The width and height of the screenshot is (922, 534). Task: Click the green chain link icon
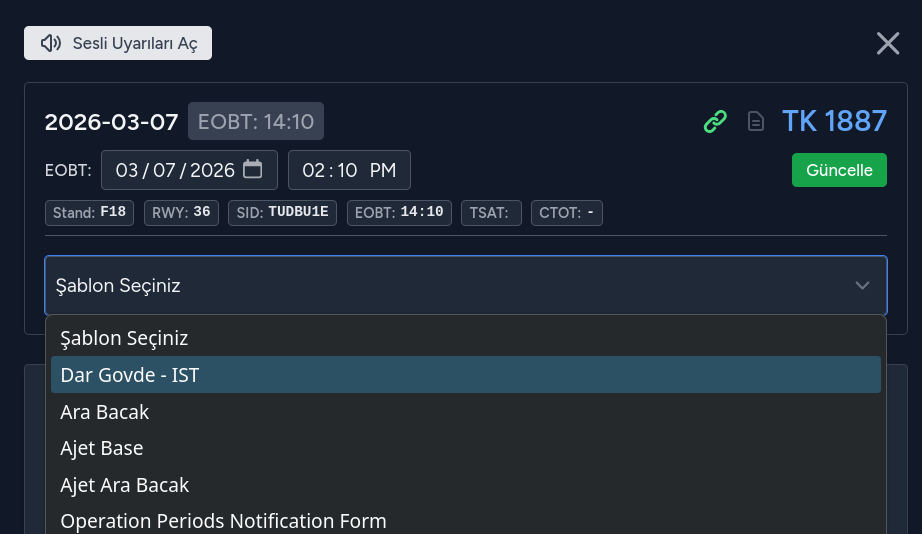[x=715, y=122]
